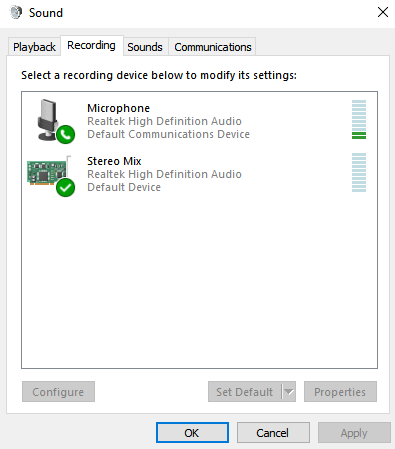The height and width of the screenshot is (449, 395).
Task: Click the green checkmark badge on Stereo Mix
Action: coord(65,187)
